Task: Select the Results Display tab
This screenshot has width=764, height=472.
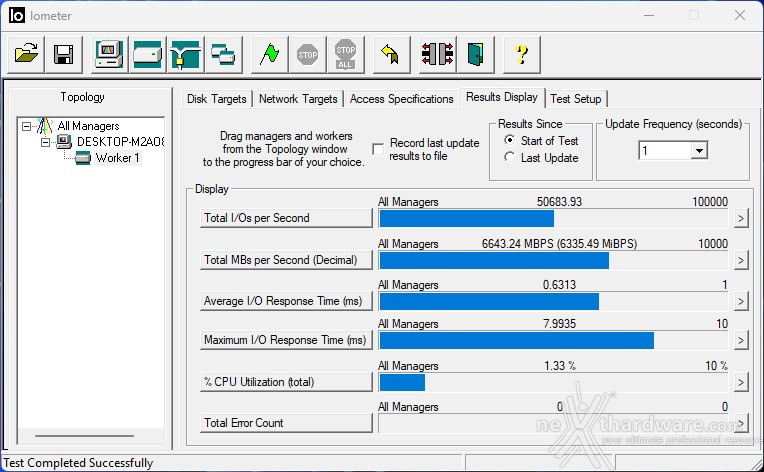Action: 502,97
